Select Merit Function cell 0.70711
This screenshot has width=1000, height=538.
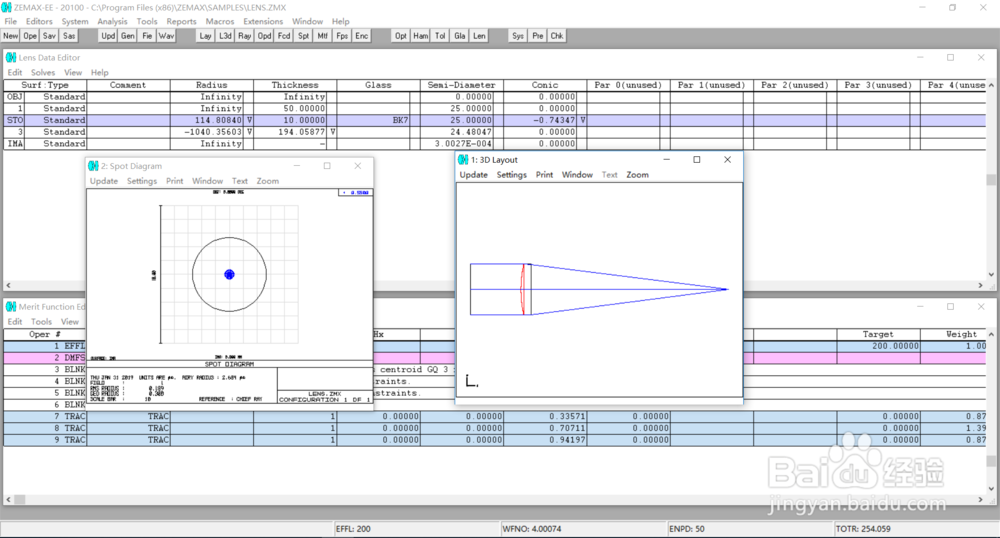[545, 428]
